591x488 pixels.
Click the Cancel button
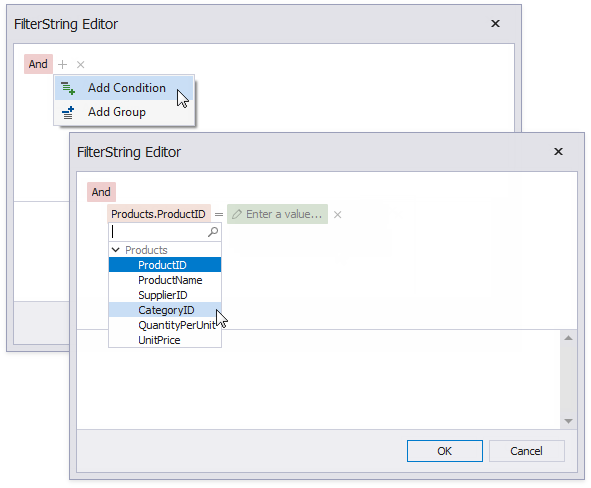527,451
